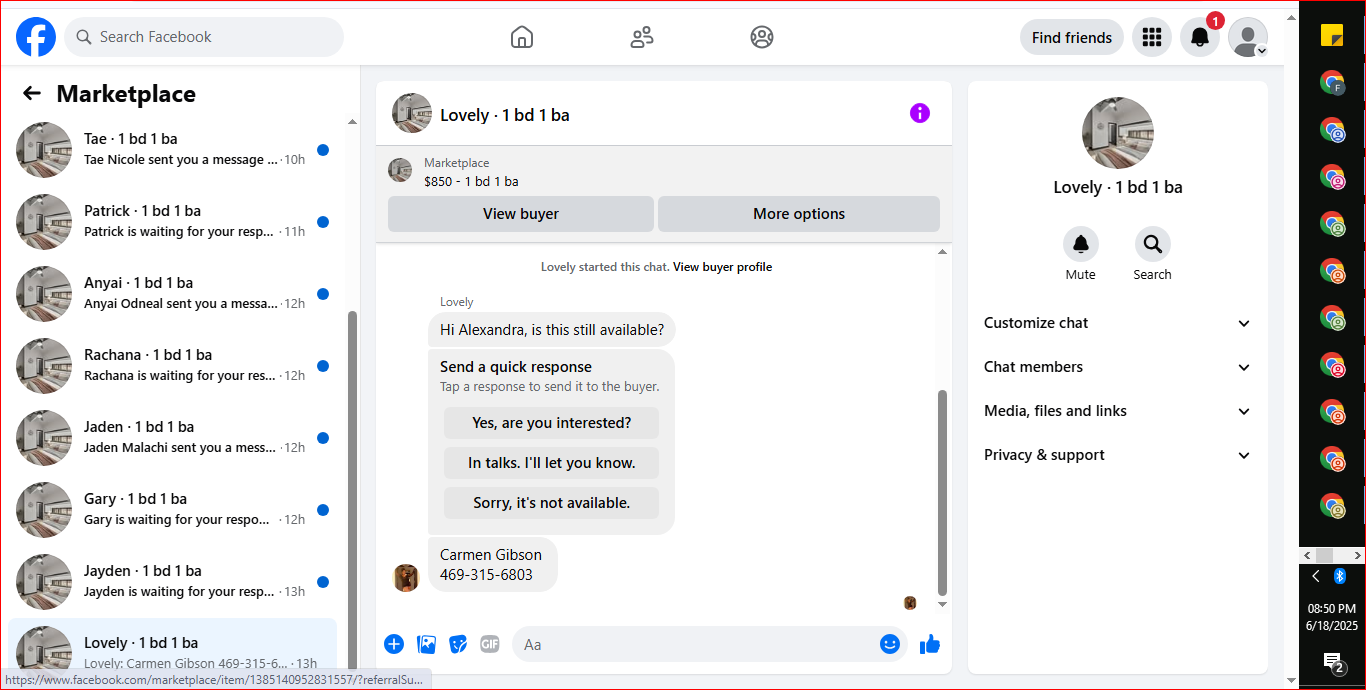Click the purple conversation info icon
The width and height of the screenshot is (1366, 690).
click(x=920, y=113)
